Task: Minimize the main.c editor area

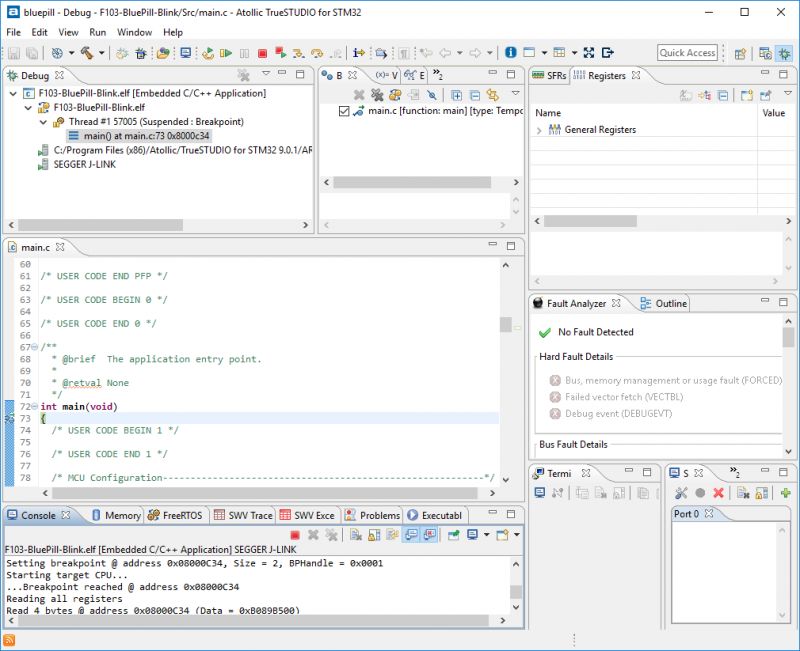Action: click(492, 245)
